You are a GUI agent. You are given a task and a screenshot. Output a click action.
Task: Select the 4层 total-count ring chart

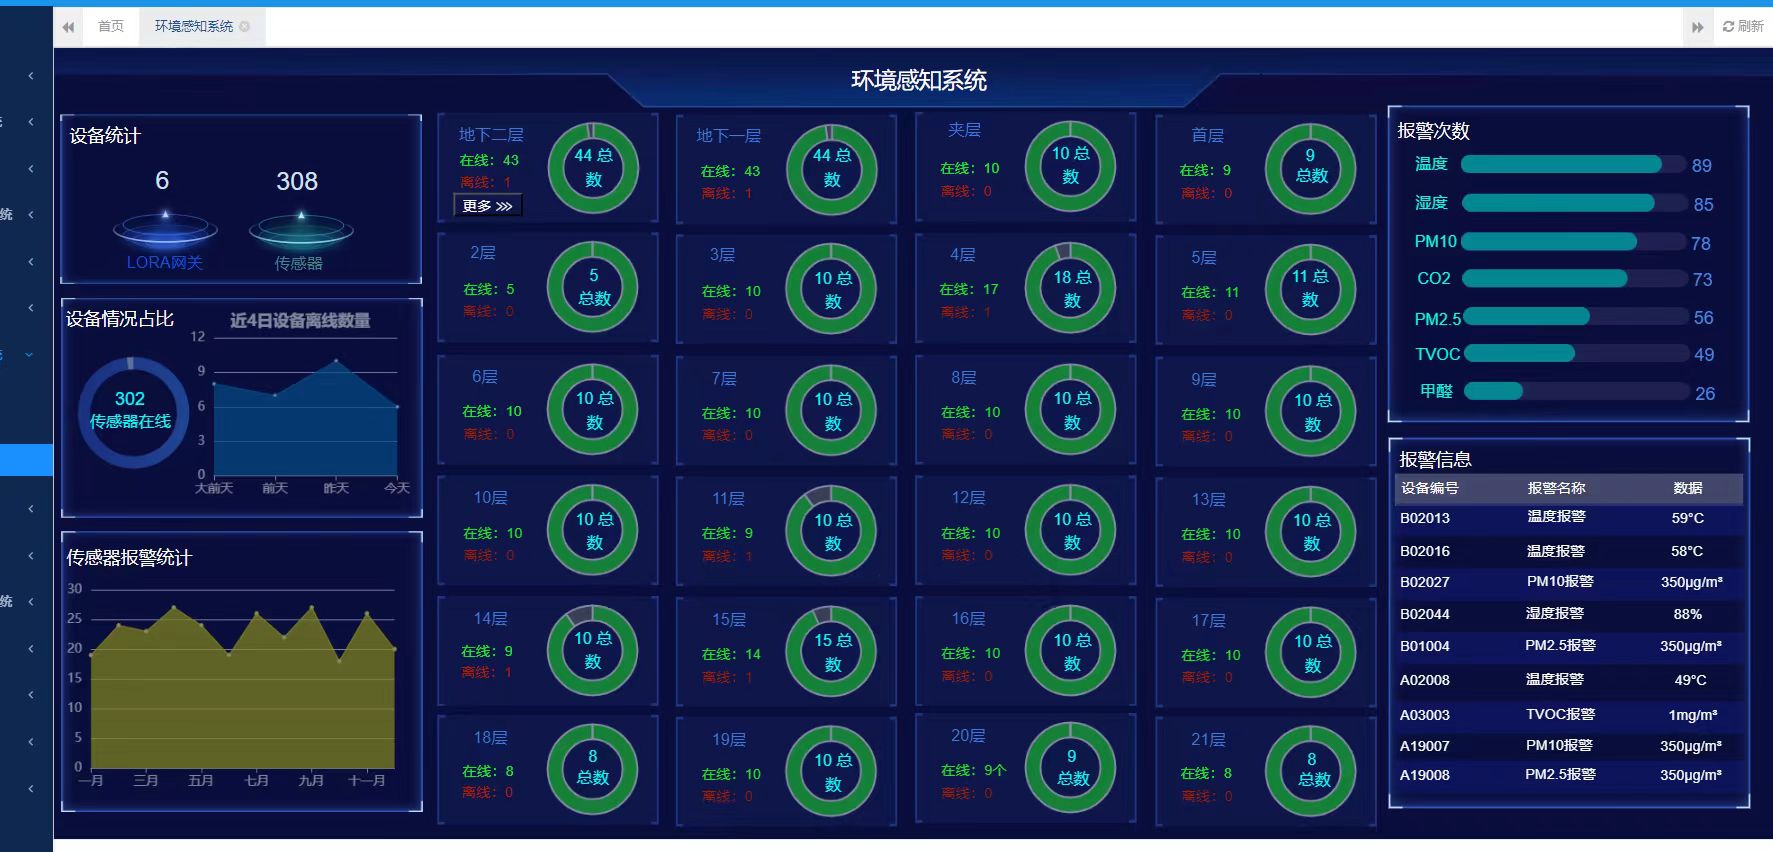[1071, 289]
